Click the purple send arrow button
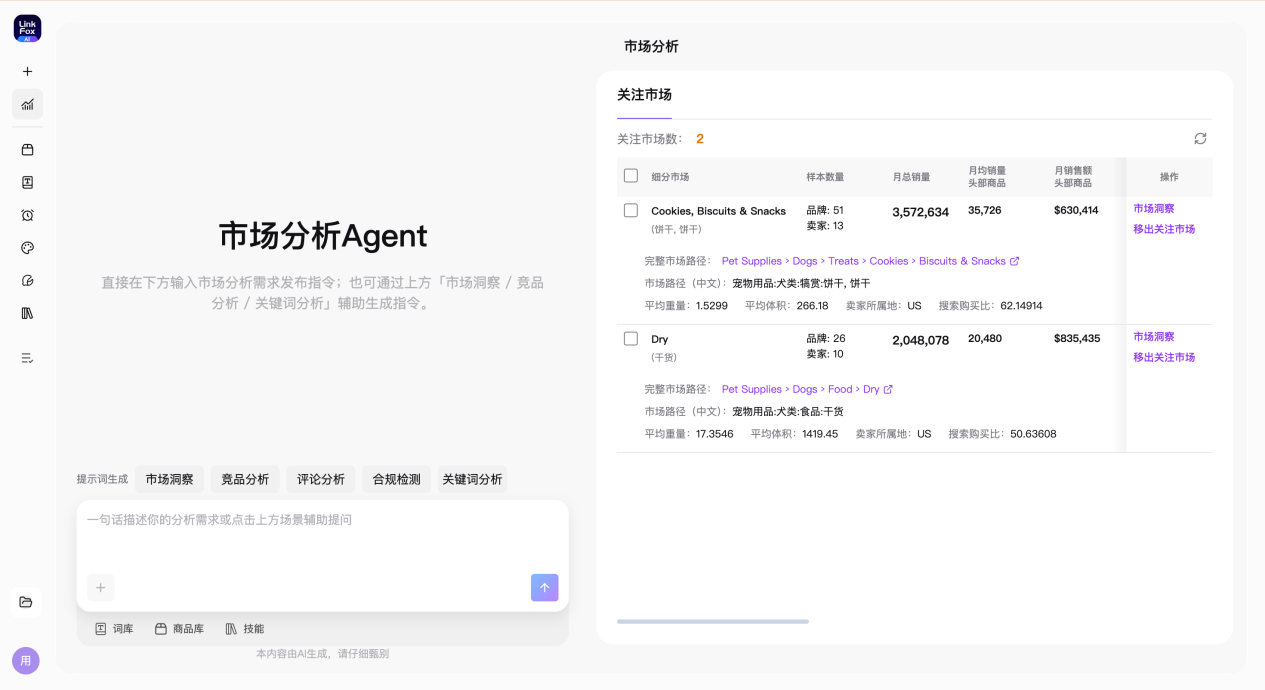1265x690 pixels. point(544,587)
